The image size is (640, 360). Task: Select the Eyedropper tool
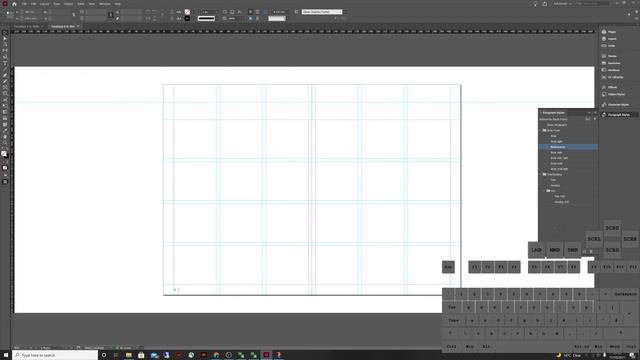[x=5, y=131]
